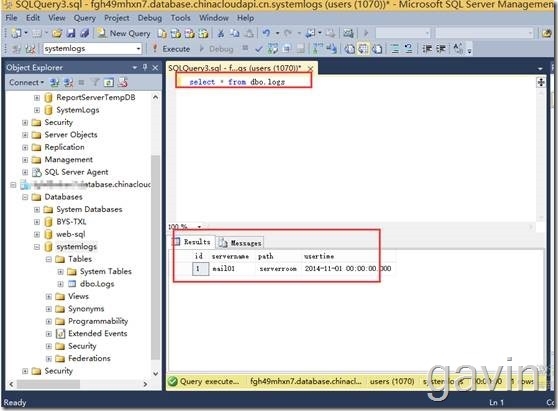Click Uncomment selected lines icon
558x411 pixels.
pos(409,49)
